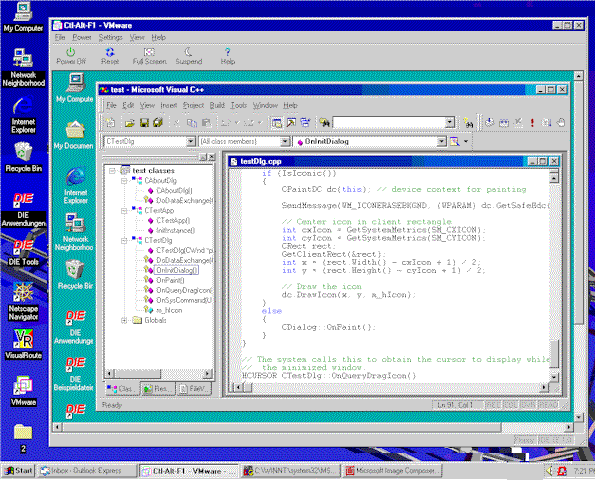Click the New Text File toolbar icon
The image size is (595, 480).
(110, 123)
